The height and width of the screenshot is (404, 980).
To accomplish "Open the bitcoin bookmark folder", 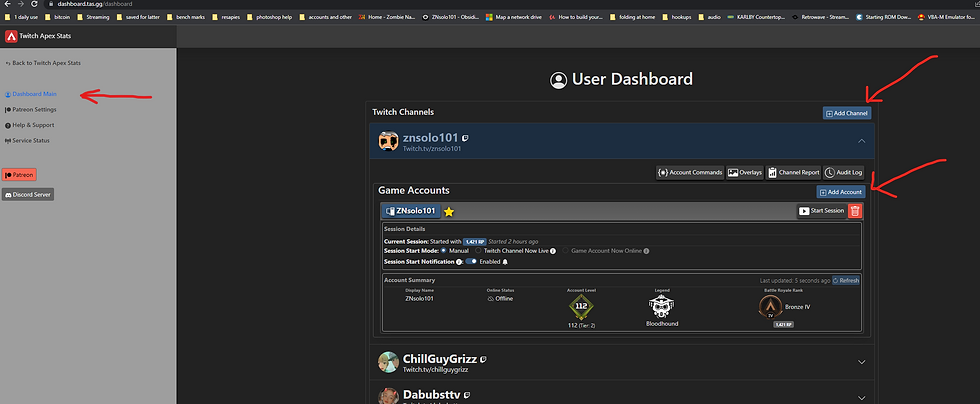I will coord(59,18).
